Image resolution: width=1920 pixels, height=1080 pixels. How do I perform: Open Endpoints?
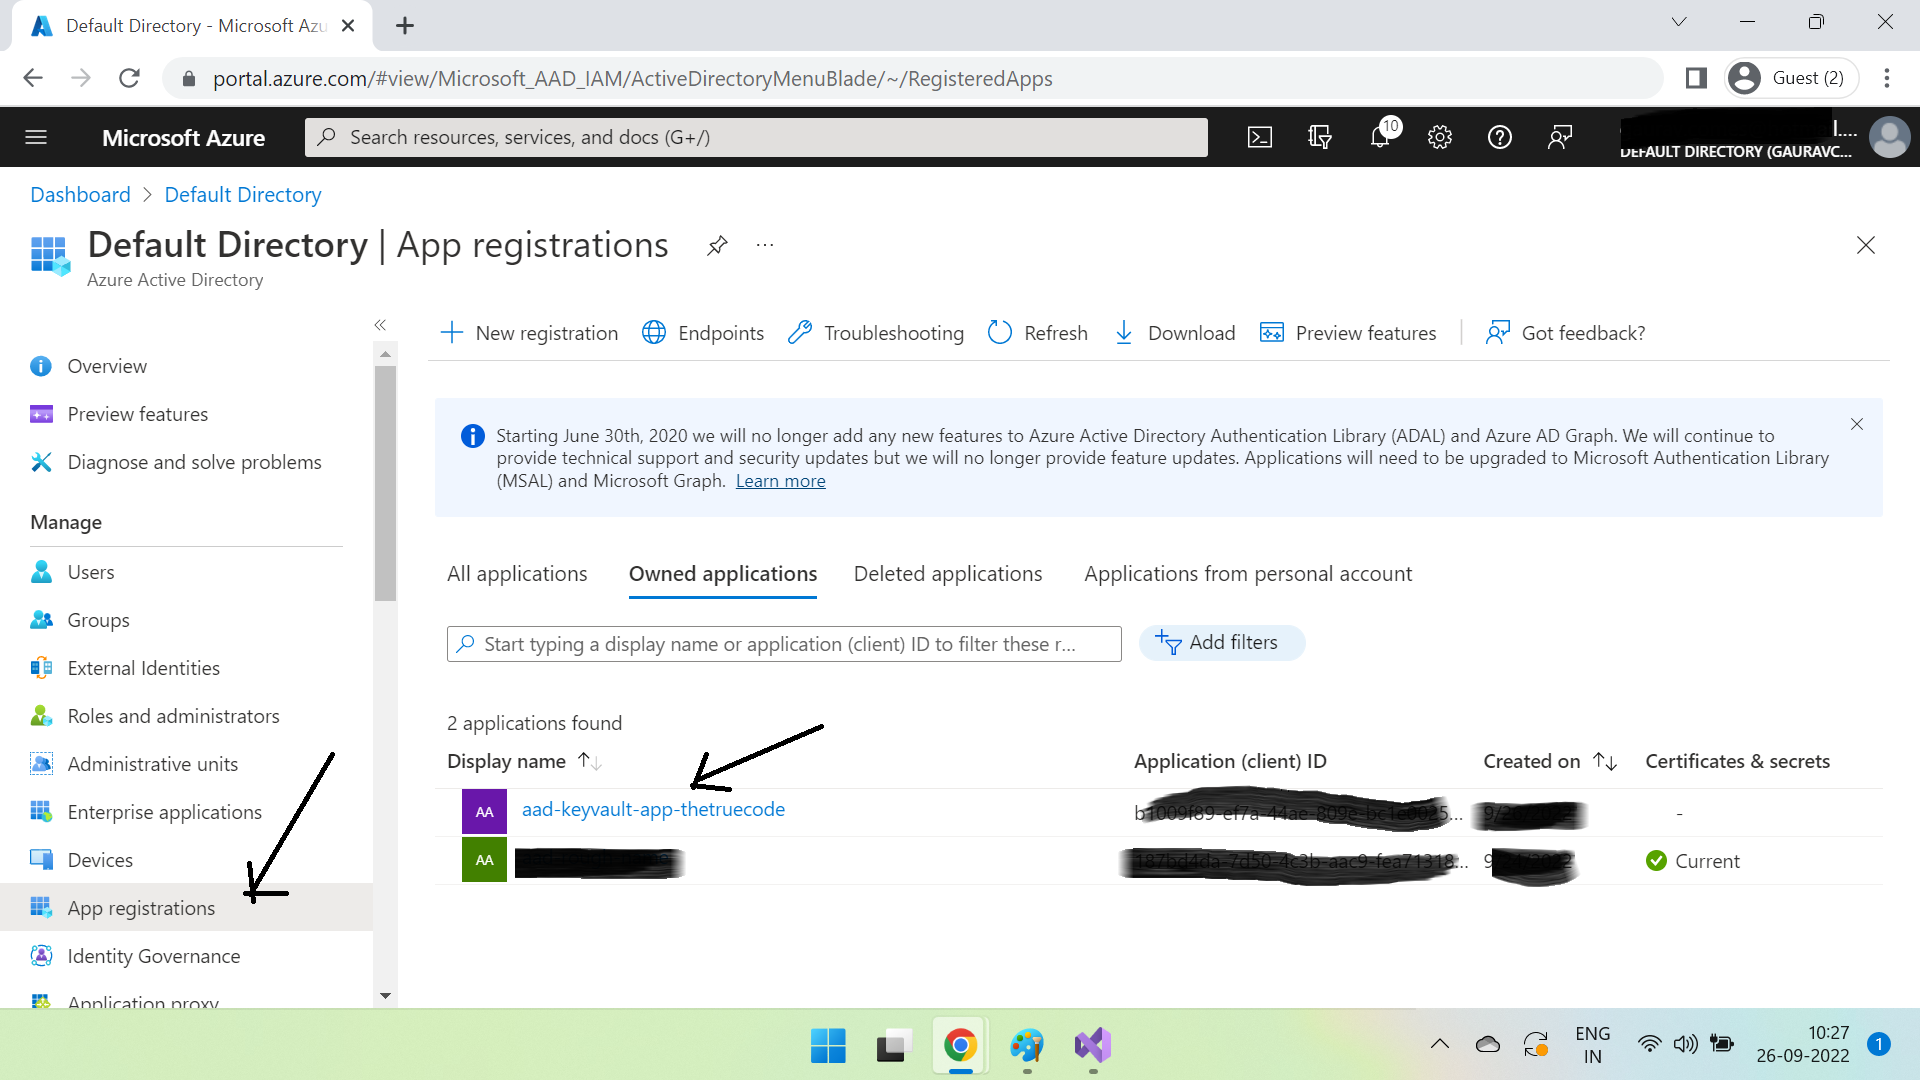(x=703, y=333)
